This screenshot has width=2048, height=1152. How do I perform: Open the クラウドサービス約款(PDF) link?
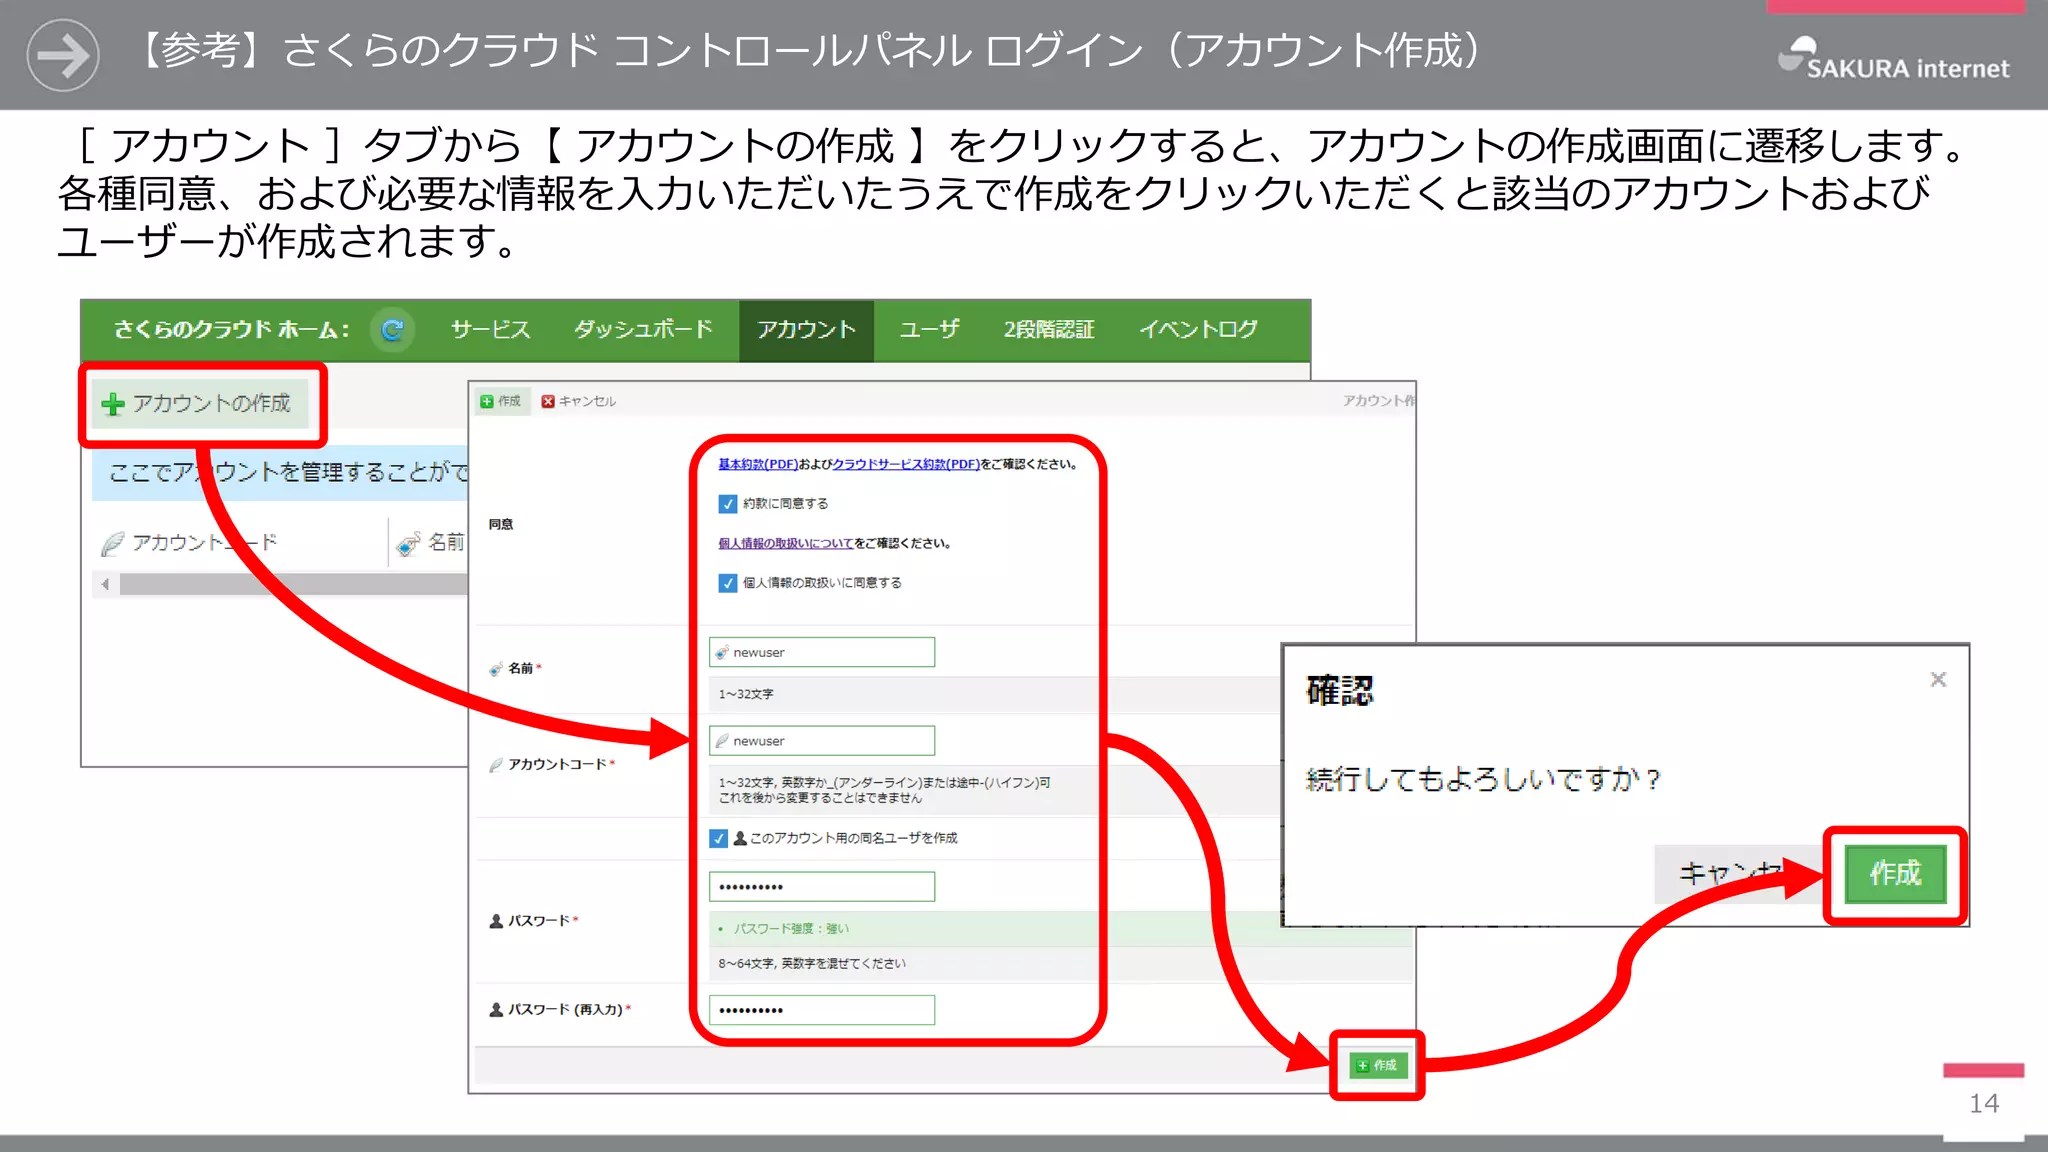point(906,464)
